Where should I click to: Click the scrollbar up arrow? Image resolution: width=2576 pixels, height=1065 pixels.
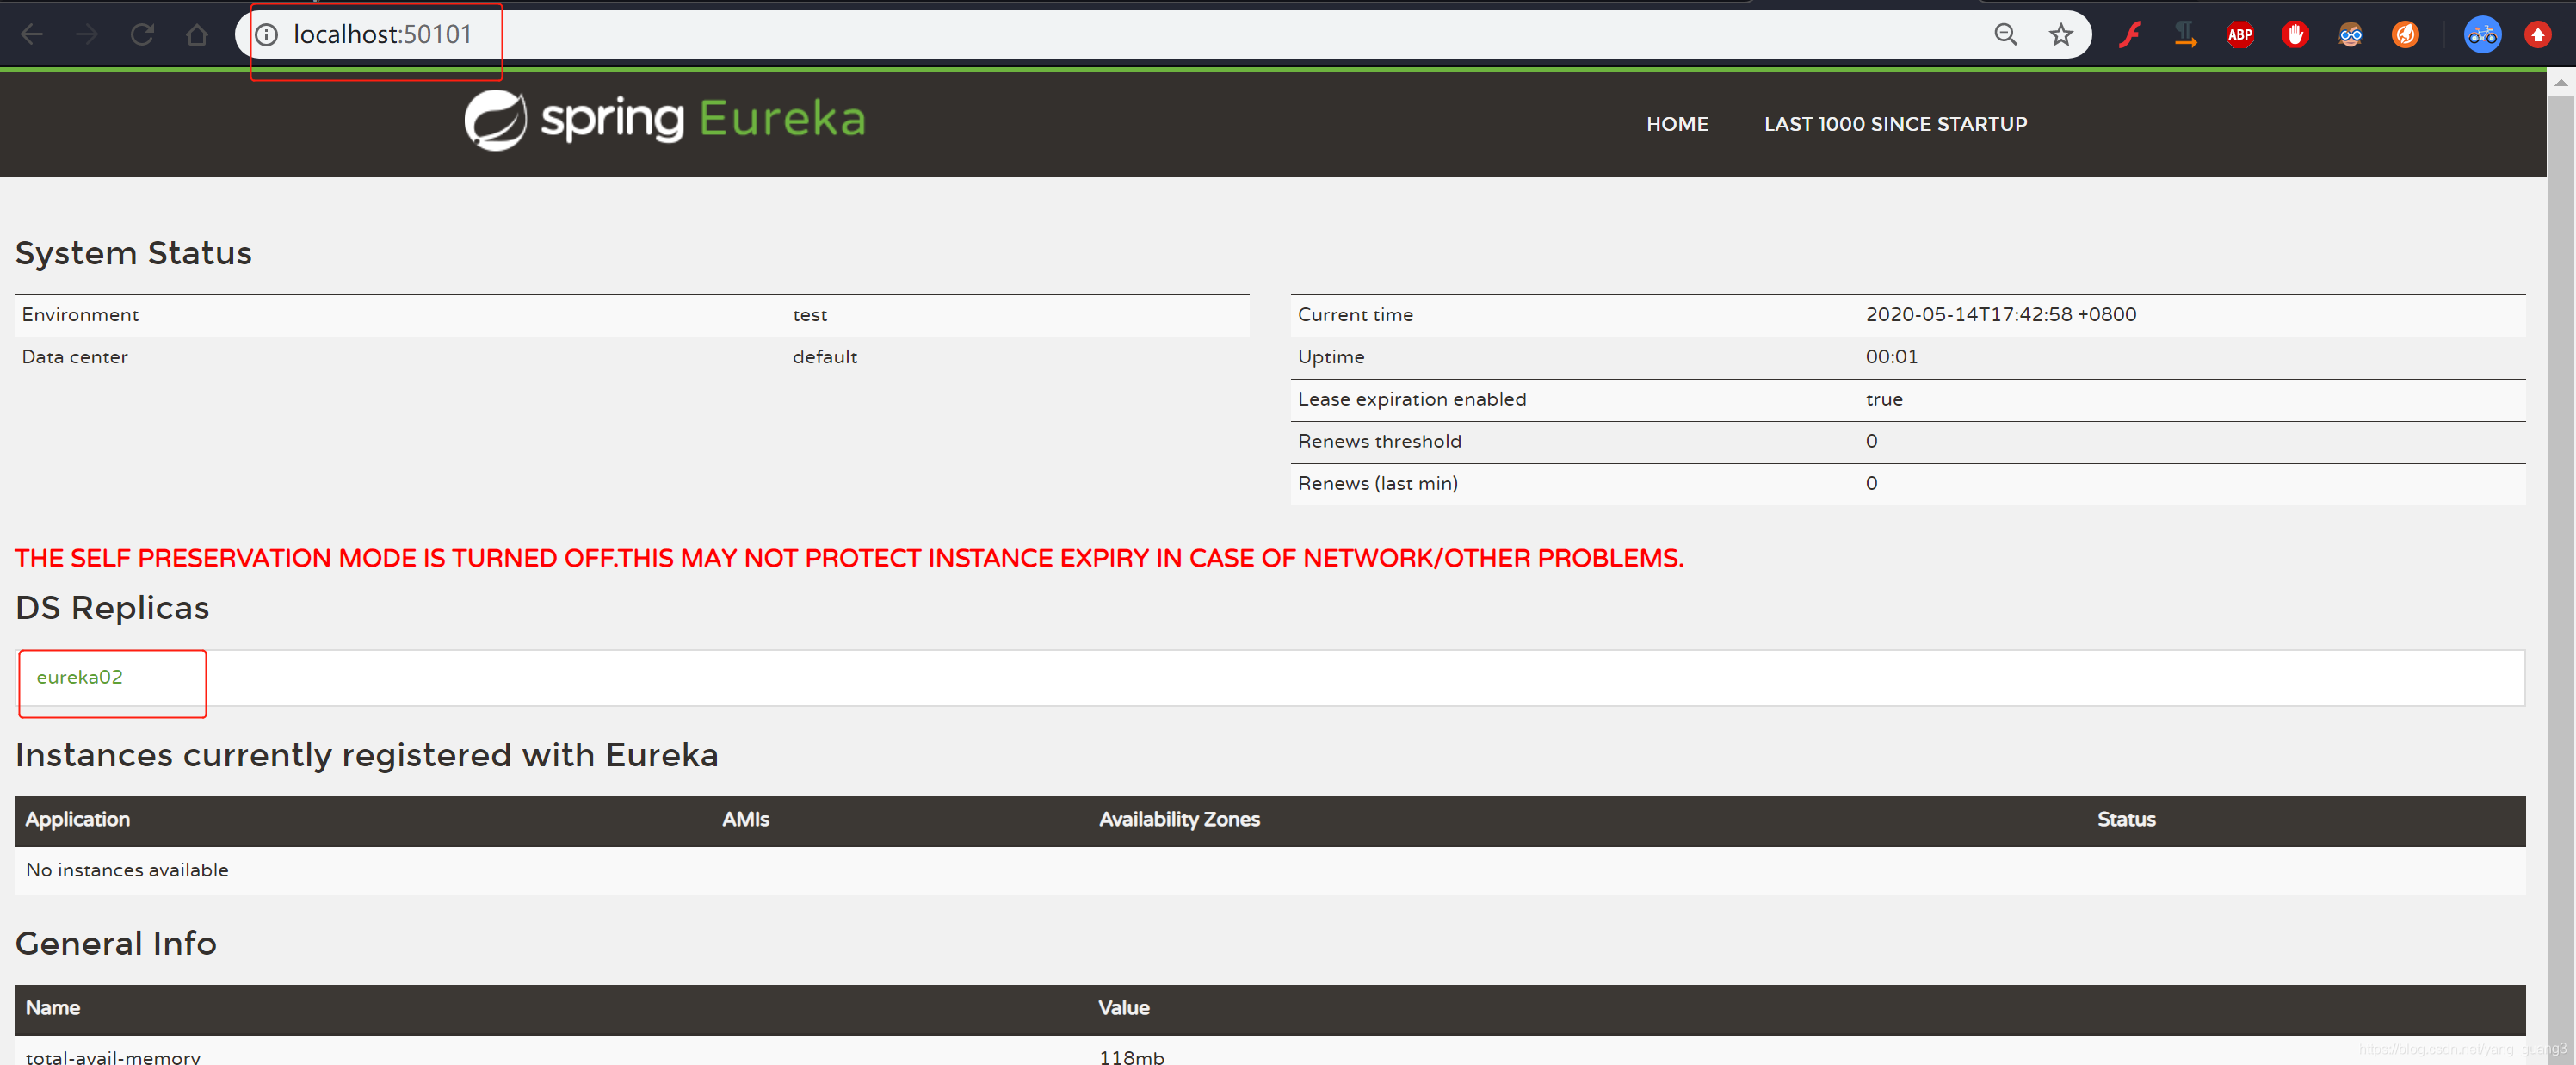(2560, 83)
